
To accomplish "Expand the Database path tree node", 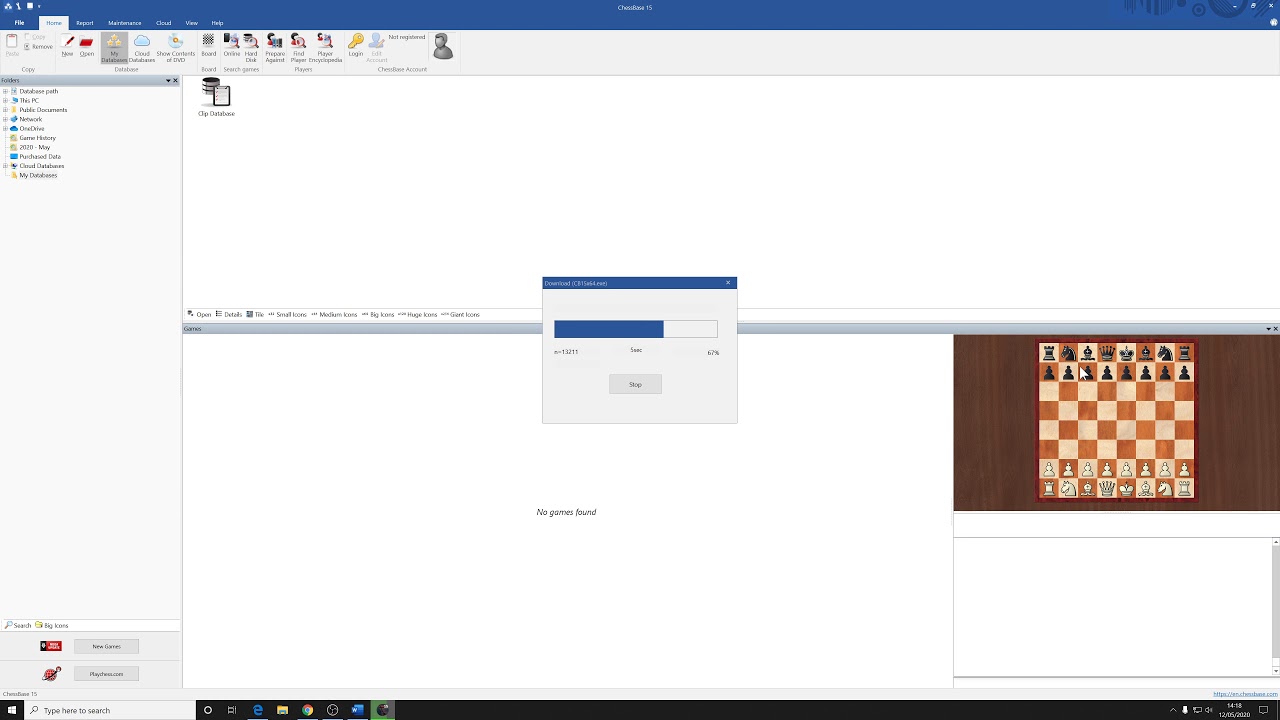I will (x=5, y=91).
